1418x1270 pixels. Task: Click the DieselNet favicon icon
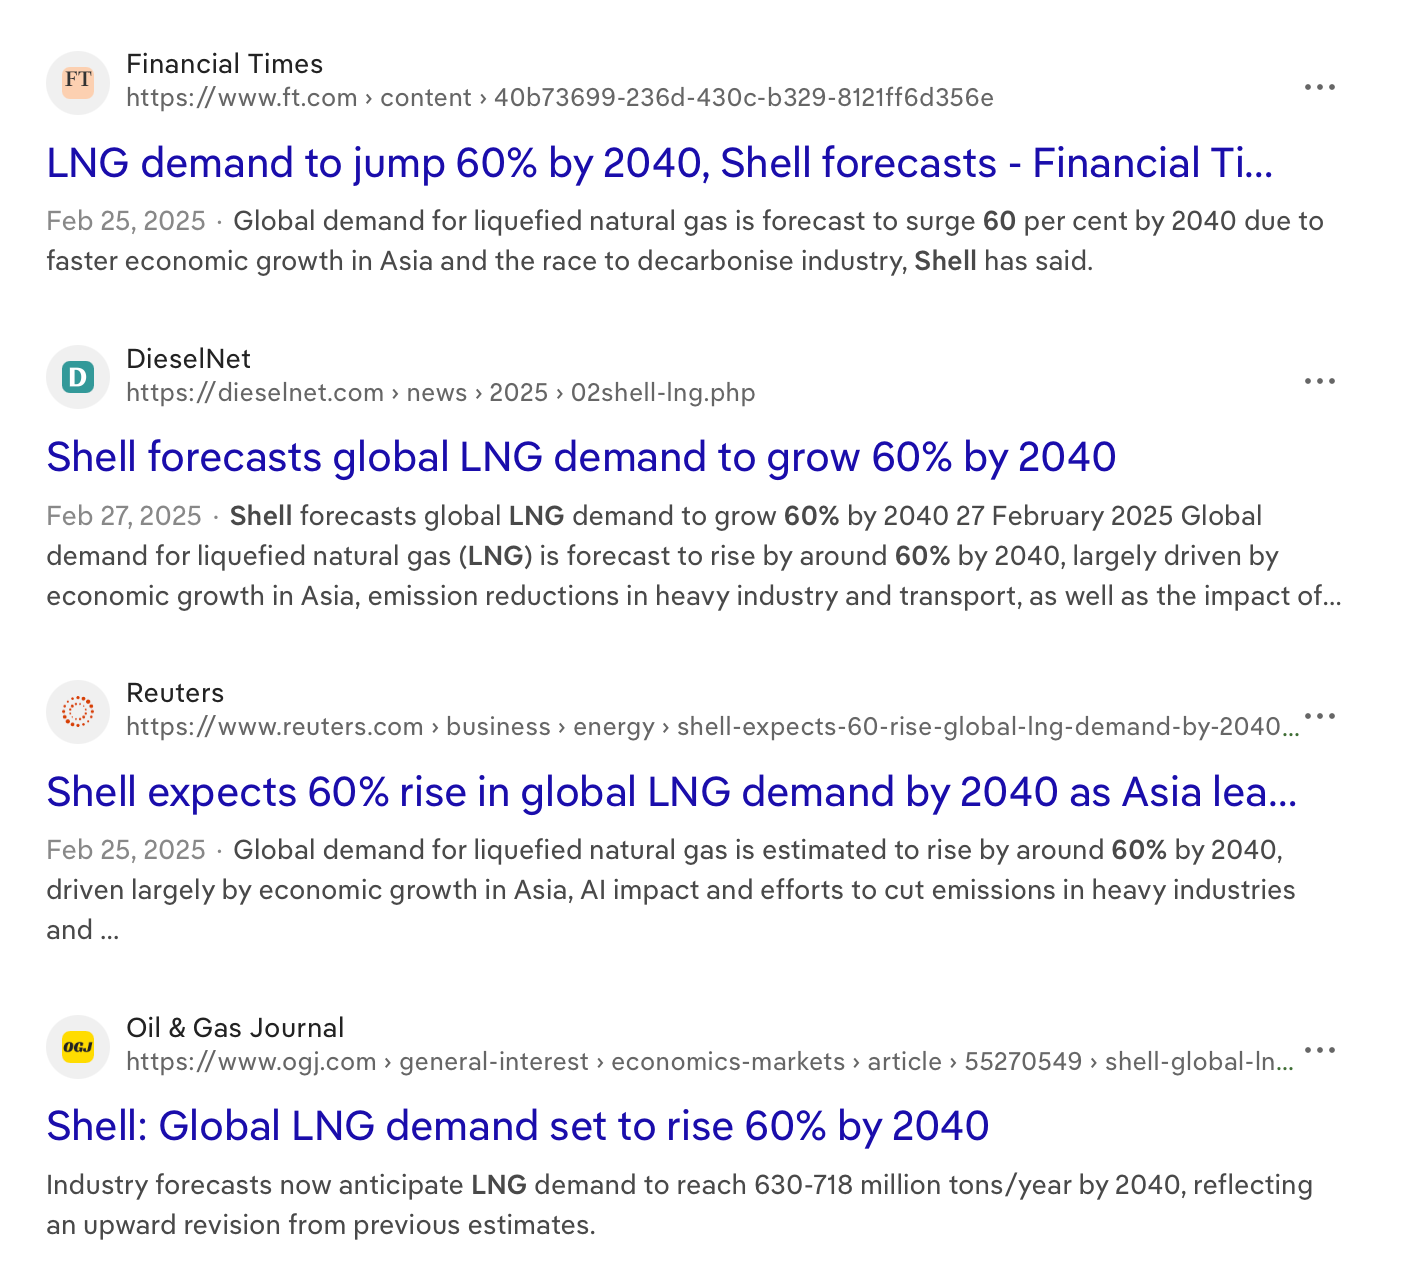[x=78, y=377]
